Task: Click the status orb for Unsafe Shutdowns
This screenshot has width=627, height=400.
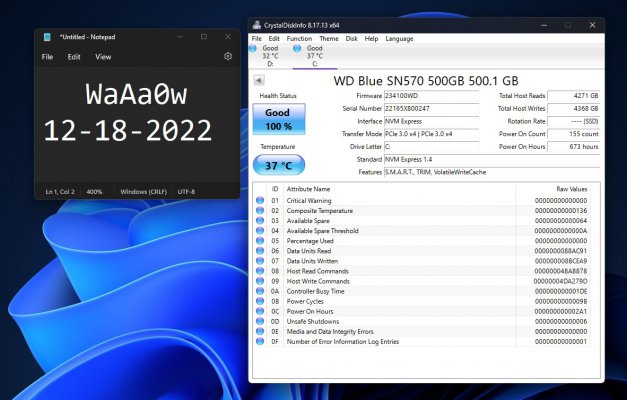Action: click(260, 321)
